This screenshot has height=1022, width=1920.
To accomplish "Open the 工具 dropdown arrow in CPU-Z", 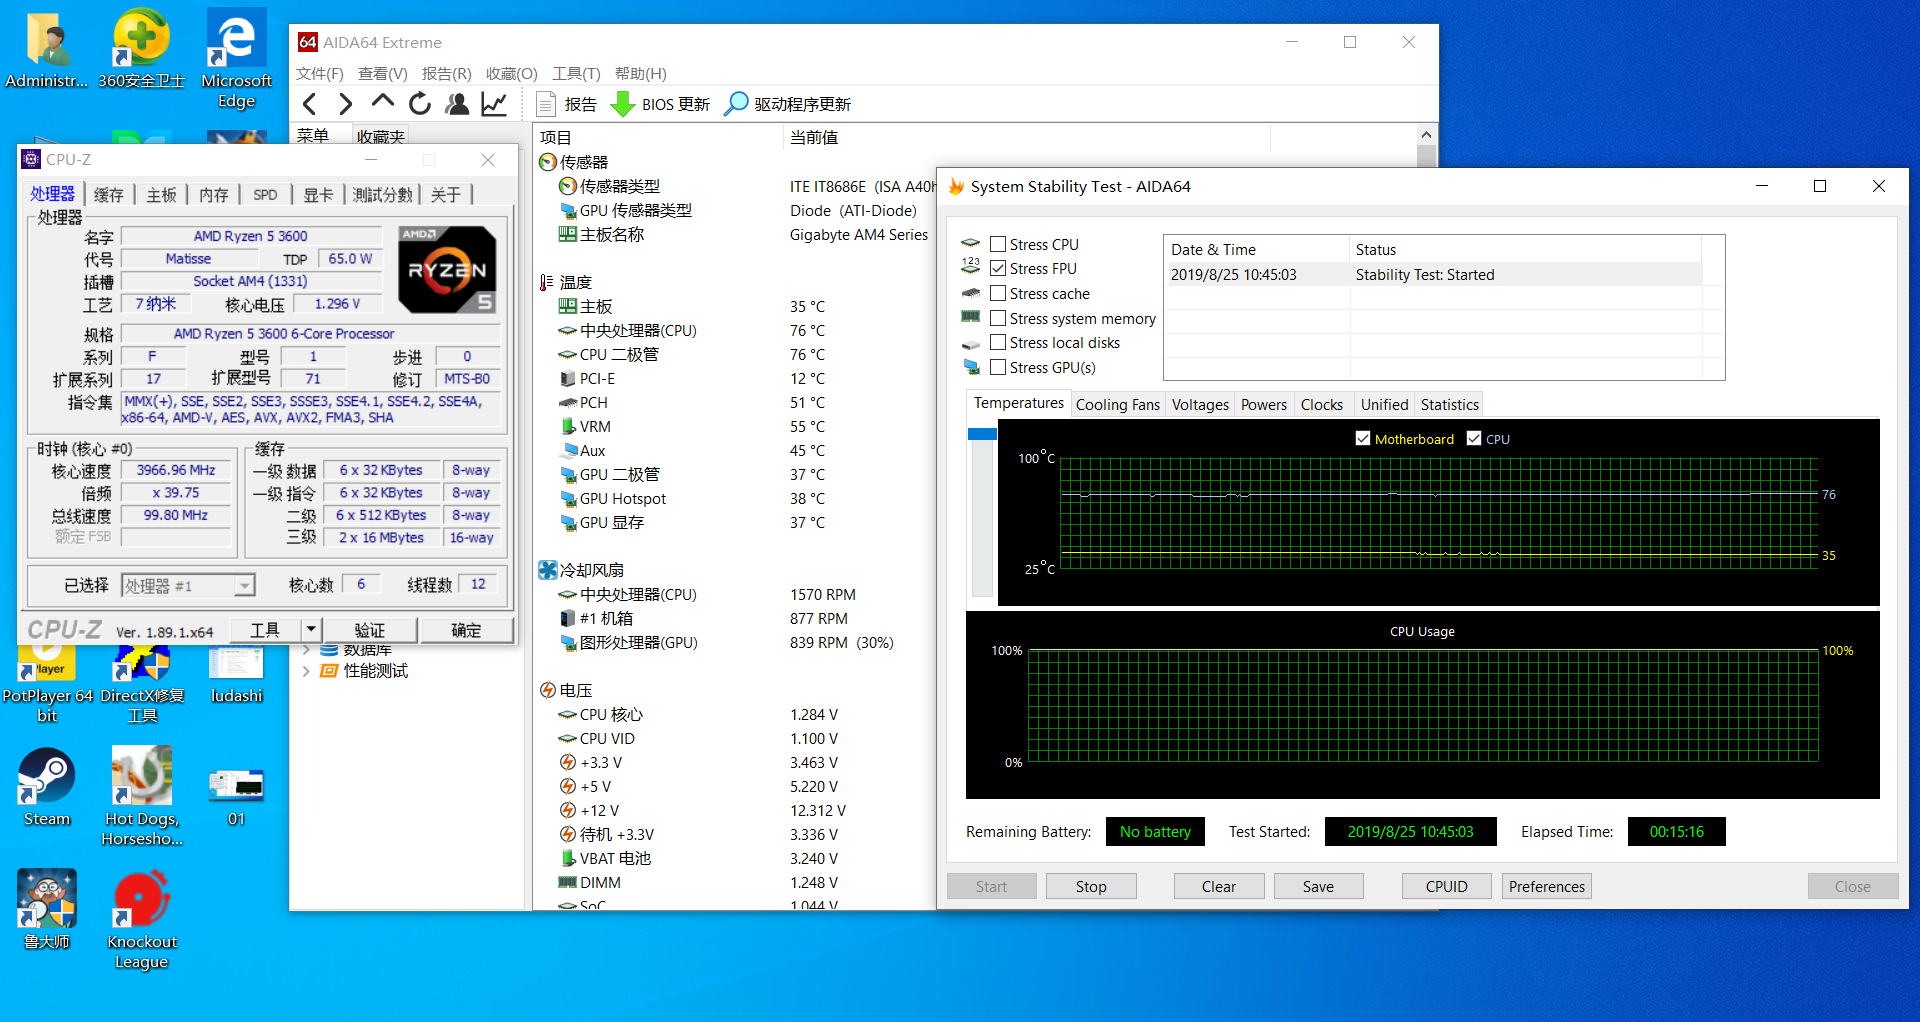I will (x=311, y=629).
